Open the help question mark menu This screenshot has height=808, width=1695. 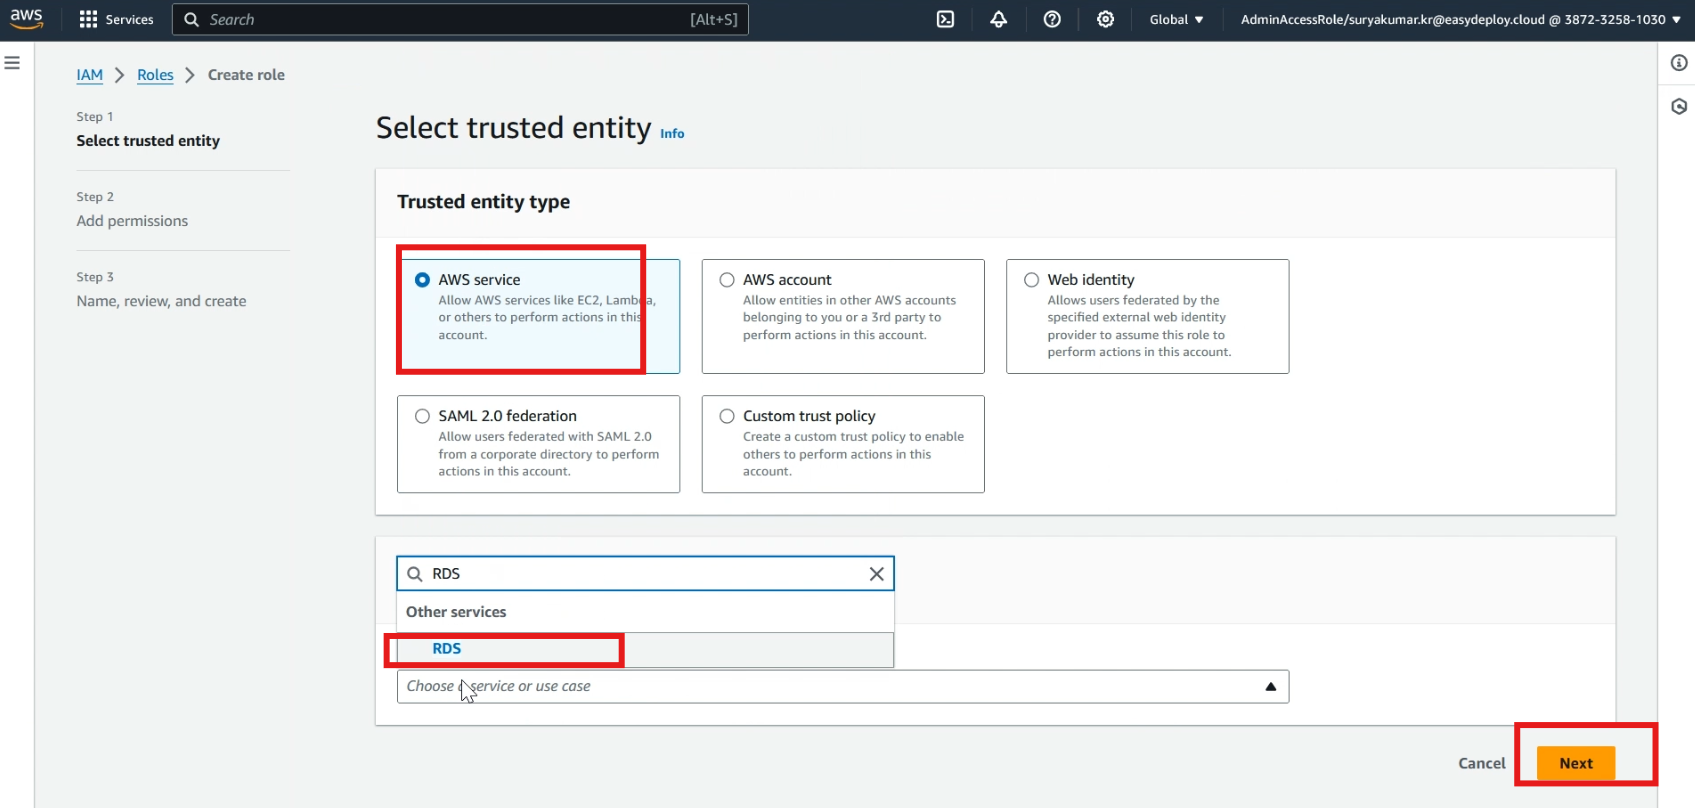click(1052, 19)
